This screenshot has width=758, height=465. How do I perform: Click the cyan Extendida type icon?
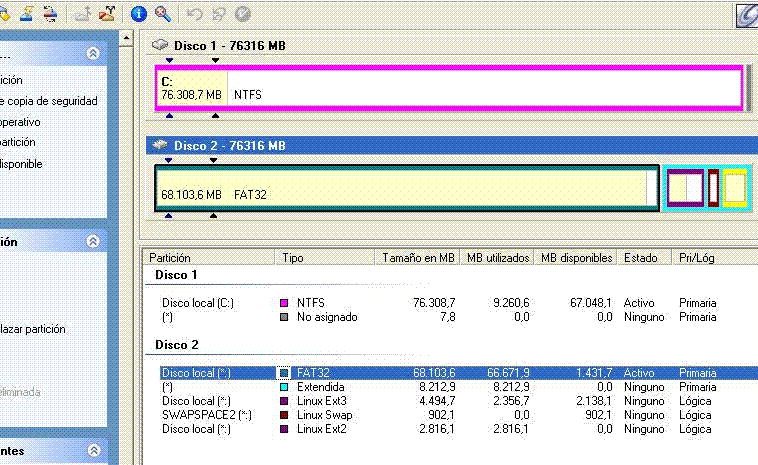point(285,386)
